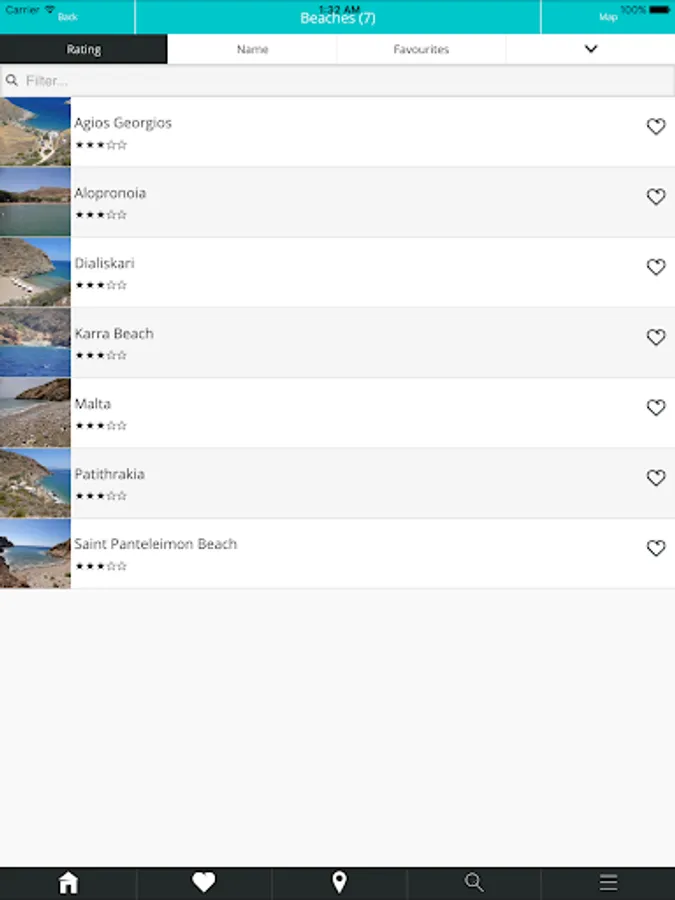Open the hamburger menu in bottom bar
This screenshot has width=675, height=900.
click(x=608, y=882)
